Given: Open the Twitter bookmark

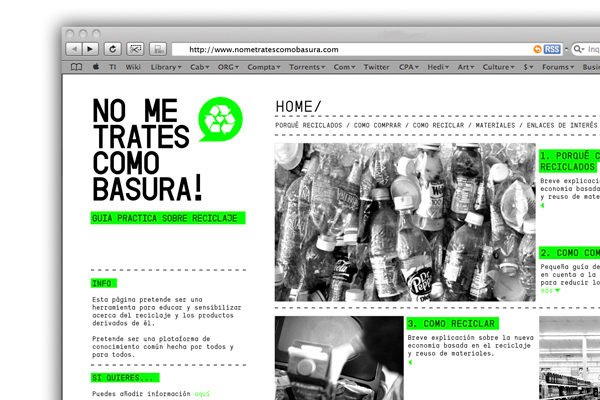Looking at the screenshot, I should click(x=377, y=67).
